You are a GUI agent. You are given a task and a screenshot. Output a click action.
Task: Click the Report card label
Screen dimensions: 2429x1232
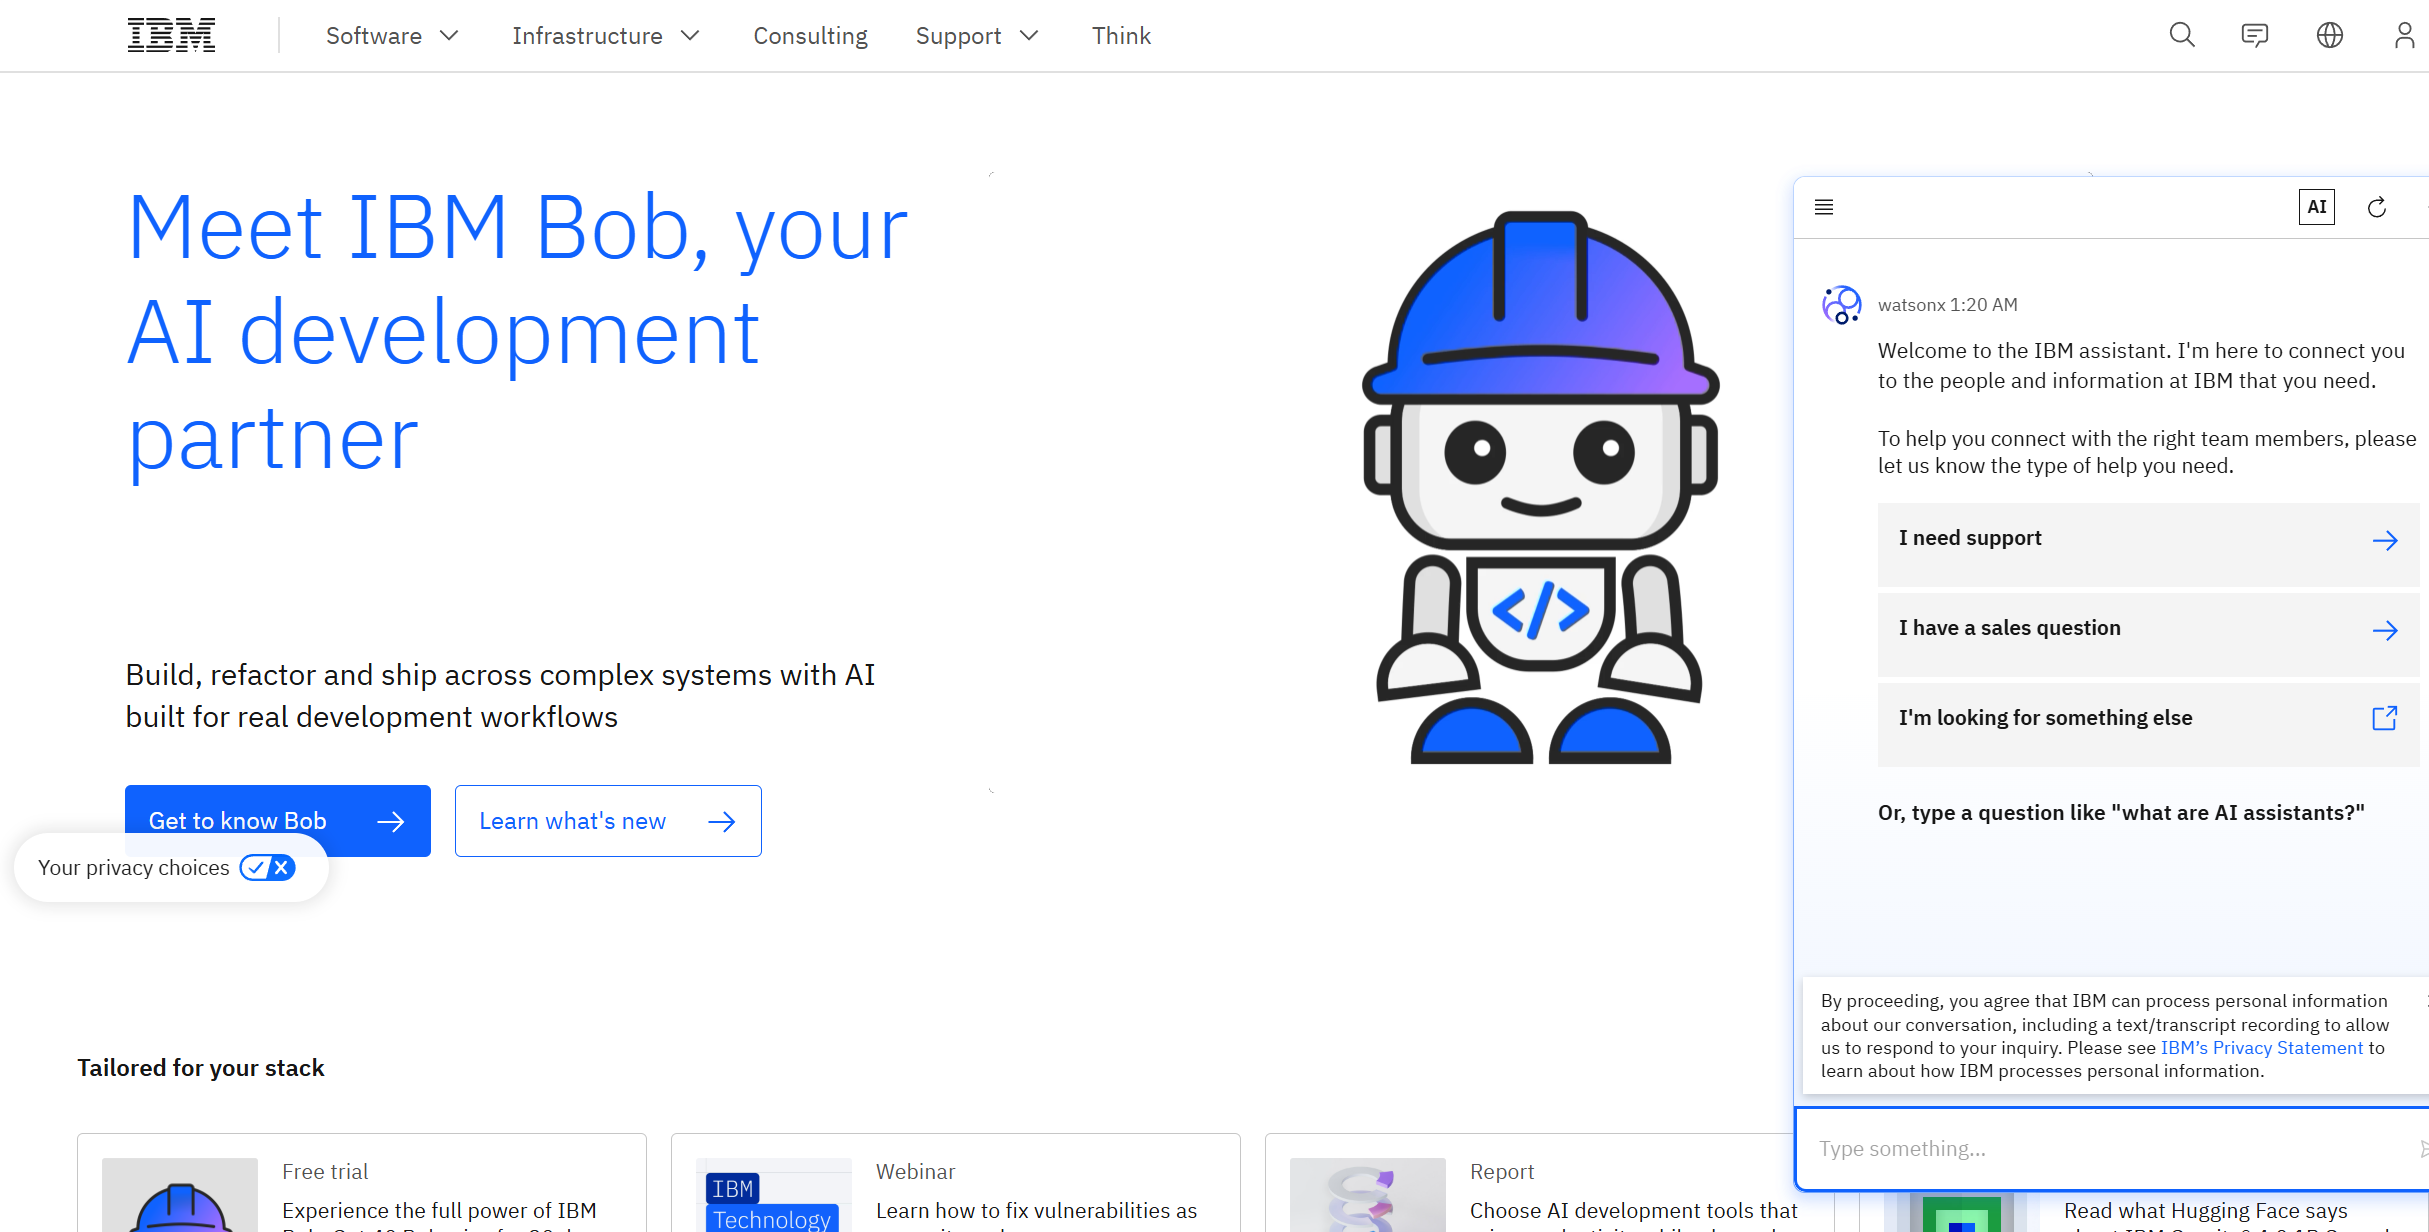point(1502,1172)
